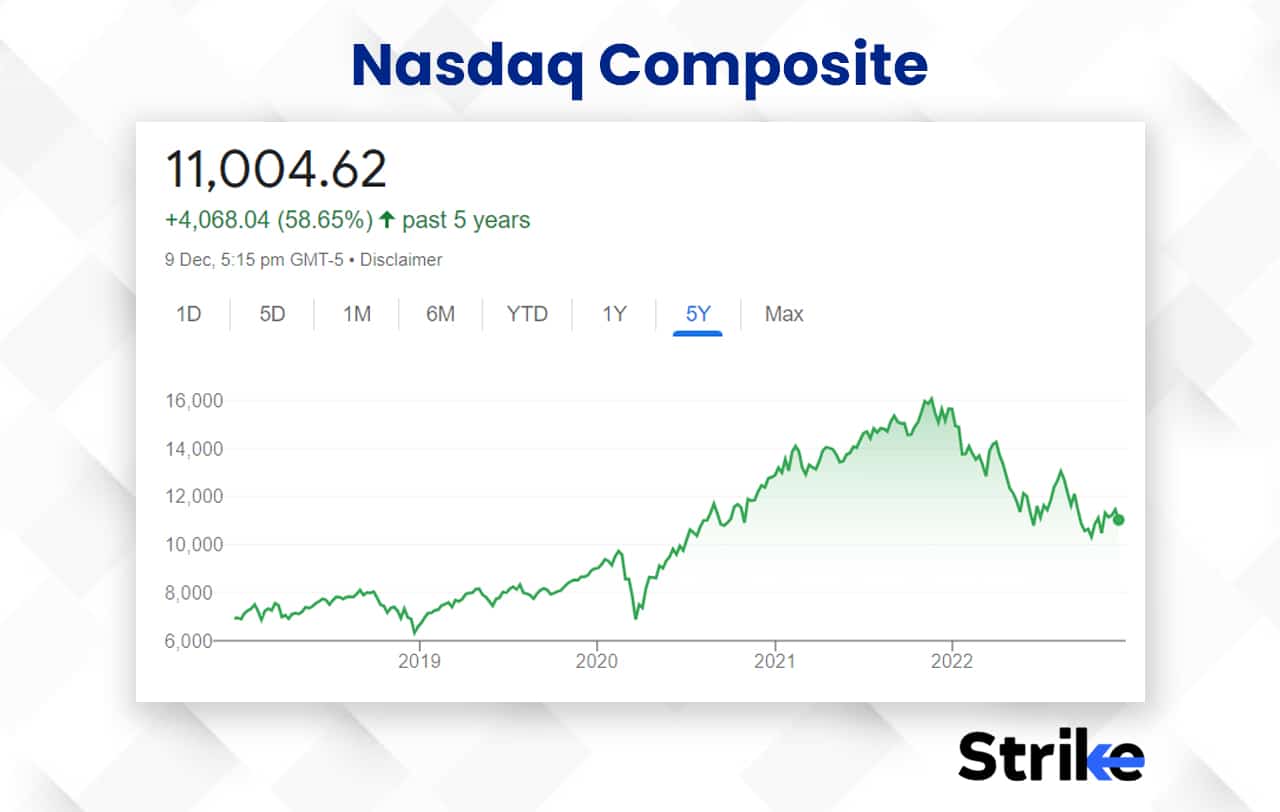Switch to the Max time range
This screenshot has width=1280, height=812.
click(783, 314)
